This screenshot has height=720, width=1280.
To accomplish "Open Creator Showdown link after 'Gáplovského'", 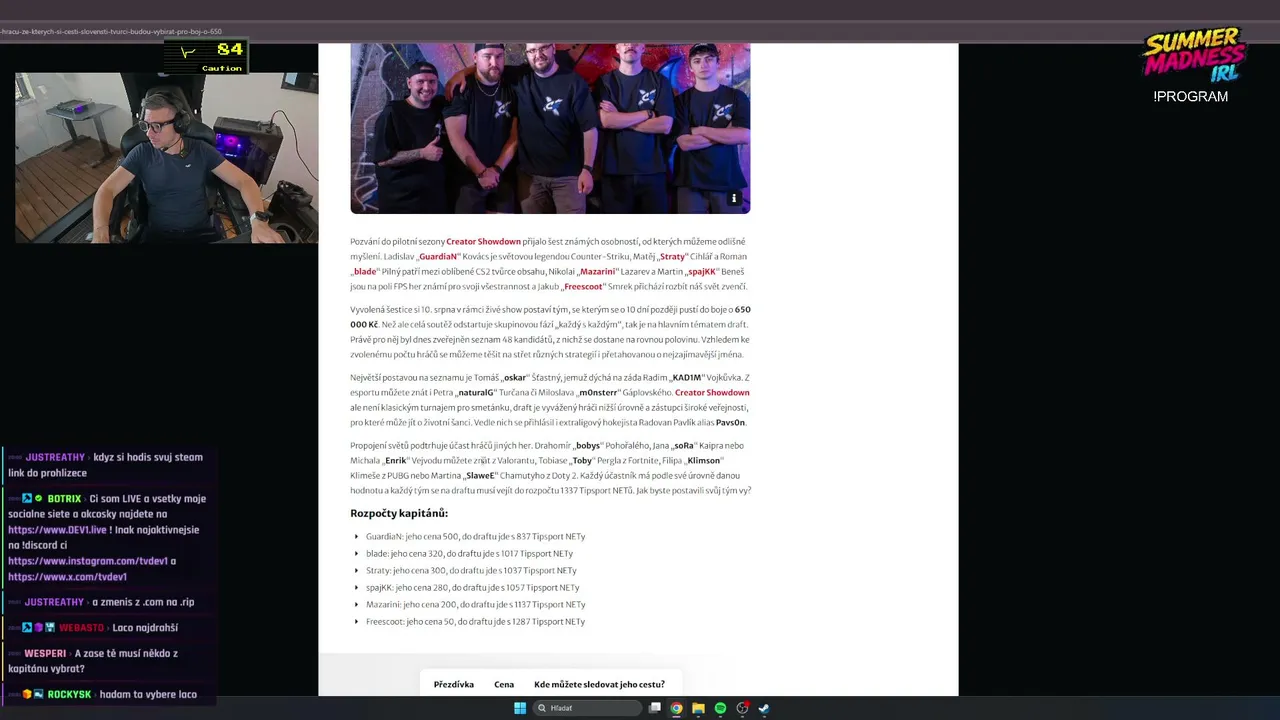I will (712, 392).
